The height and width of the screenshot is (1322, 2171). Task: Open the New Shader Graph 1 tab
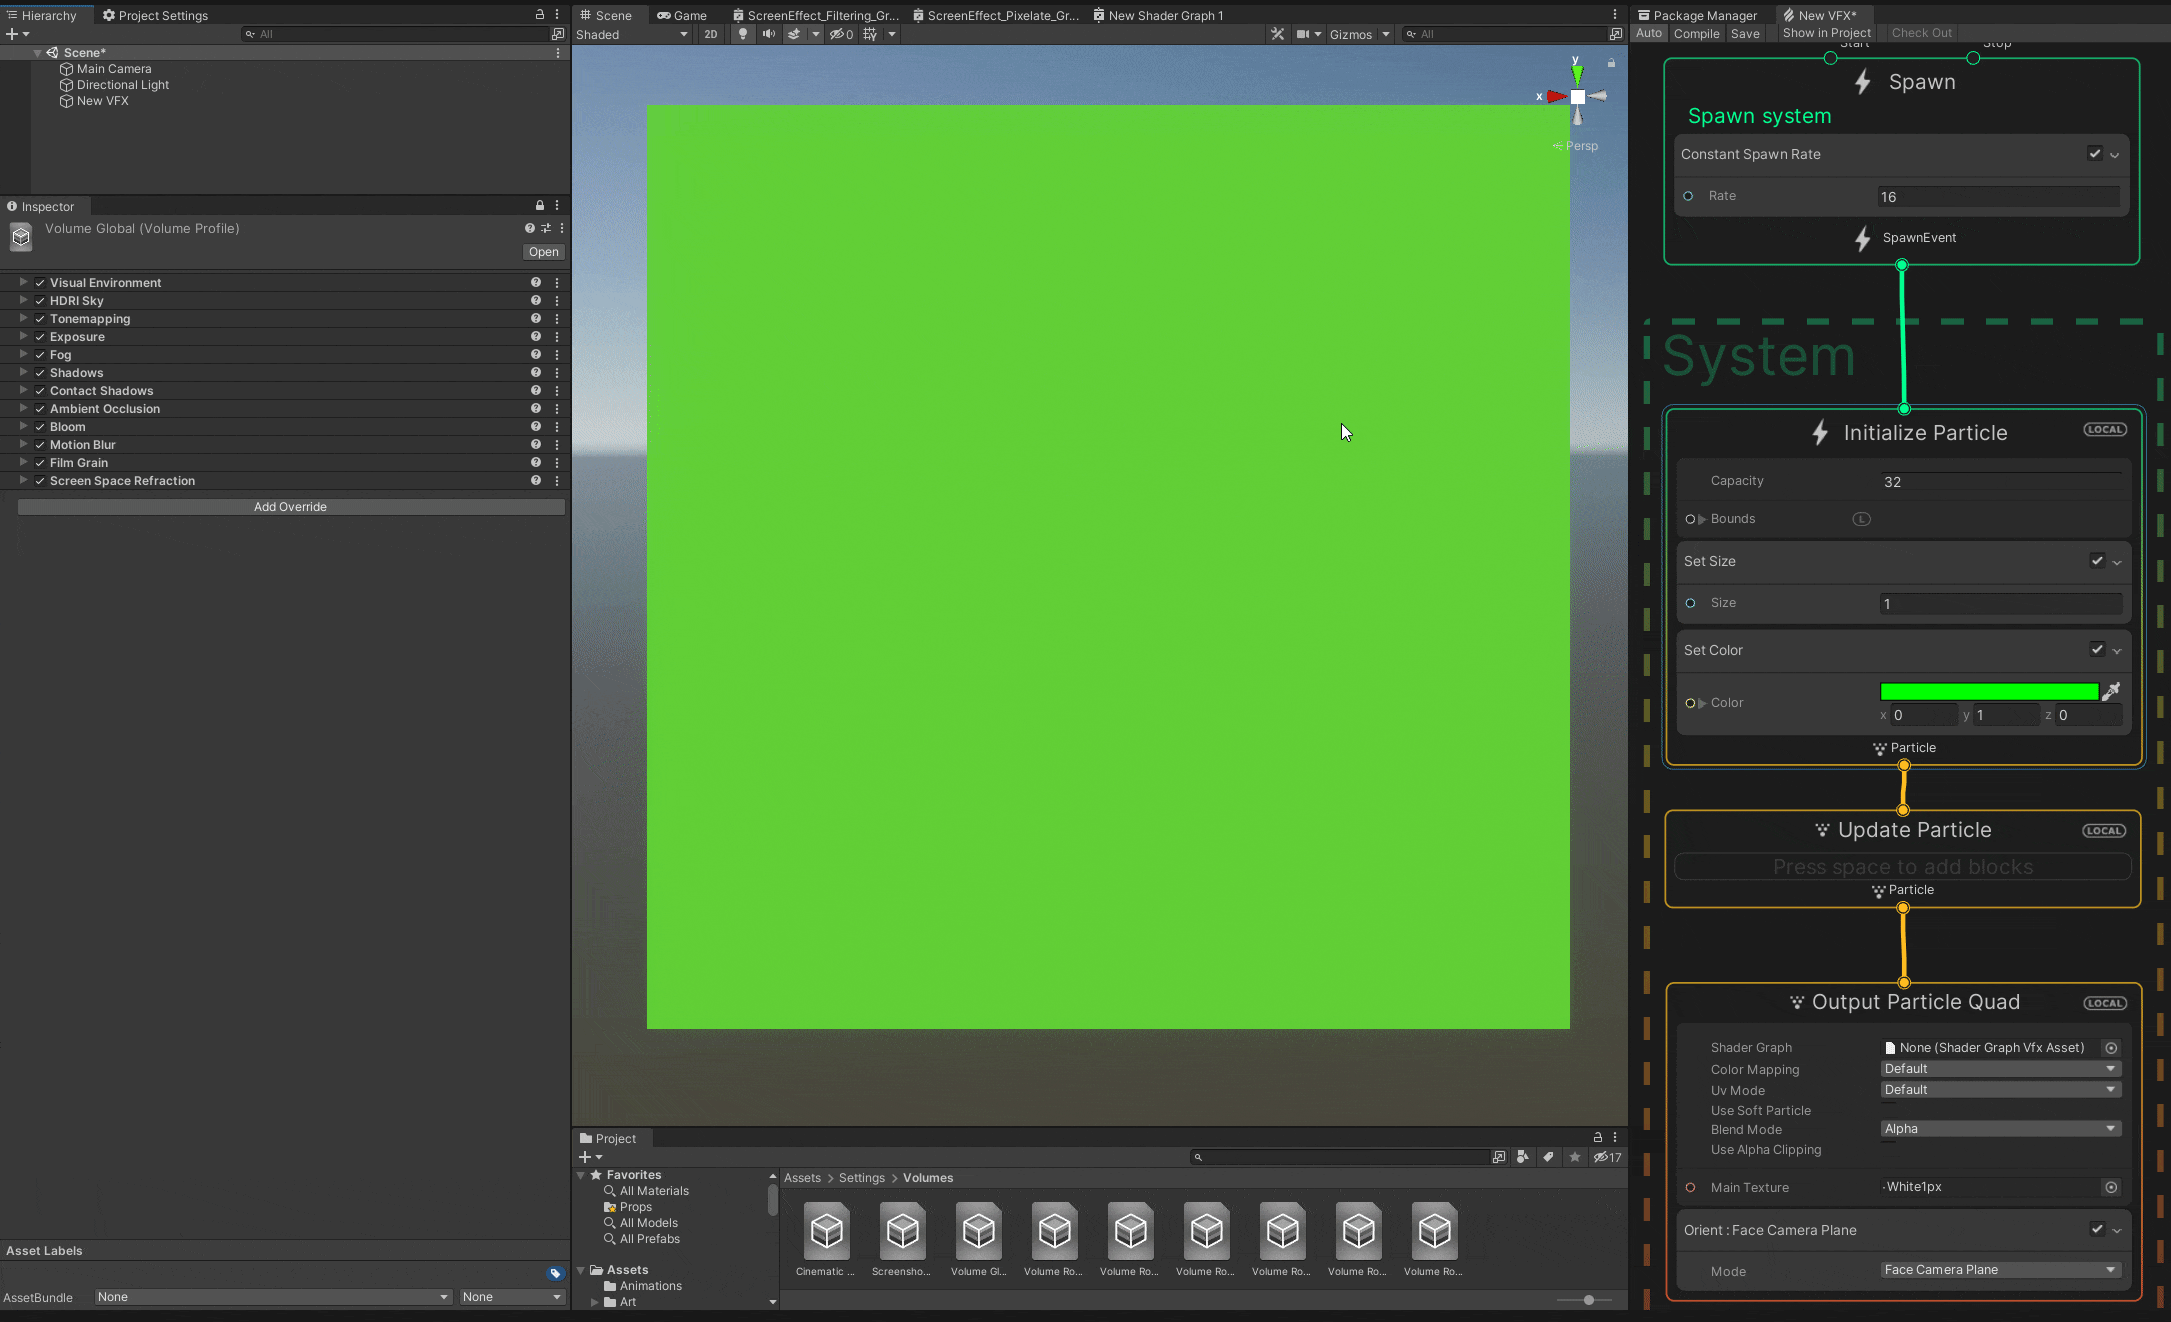1158,15
